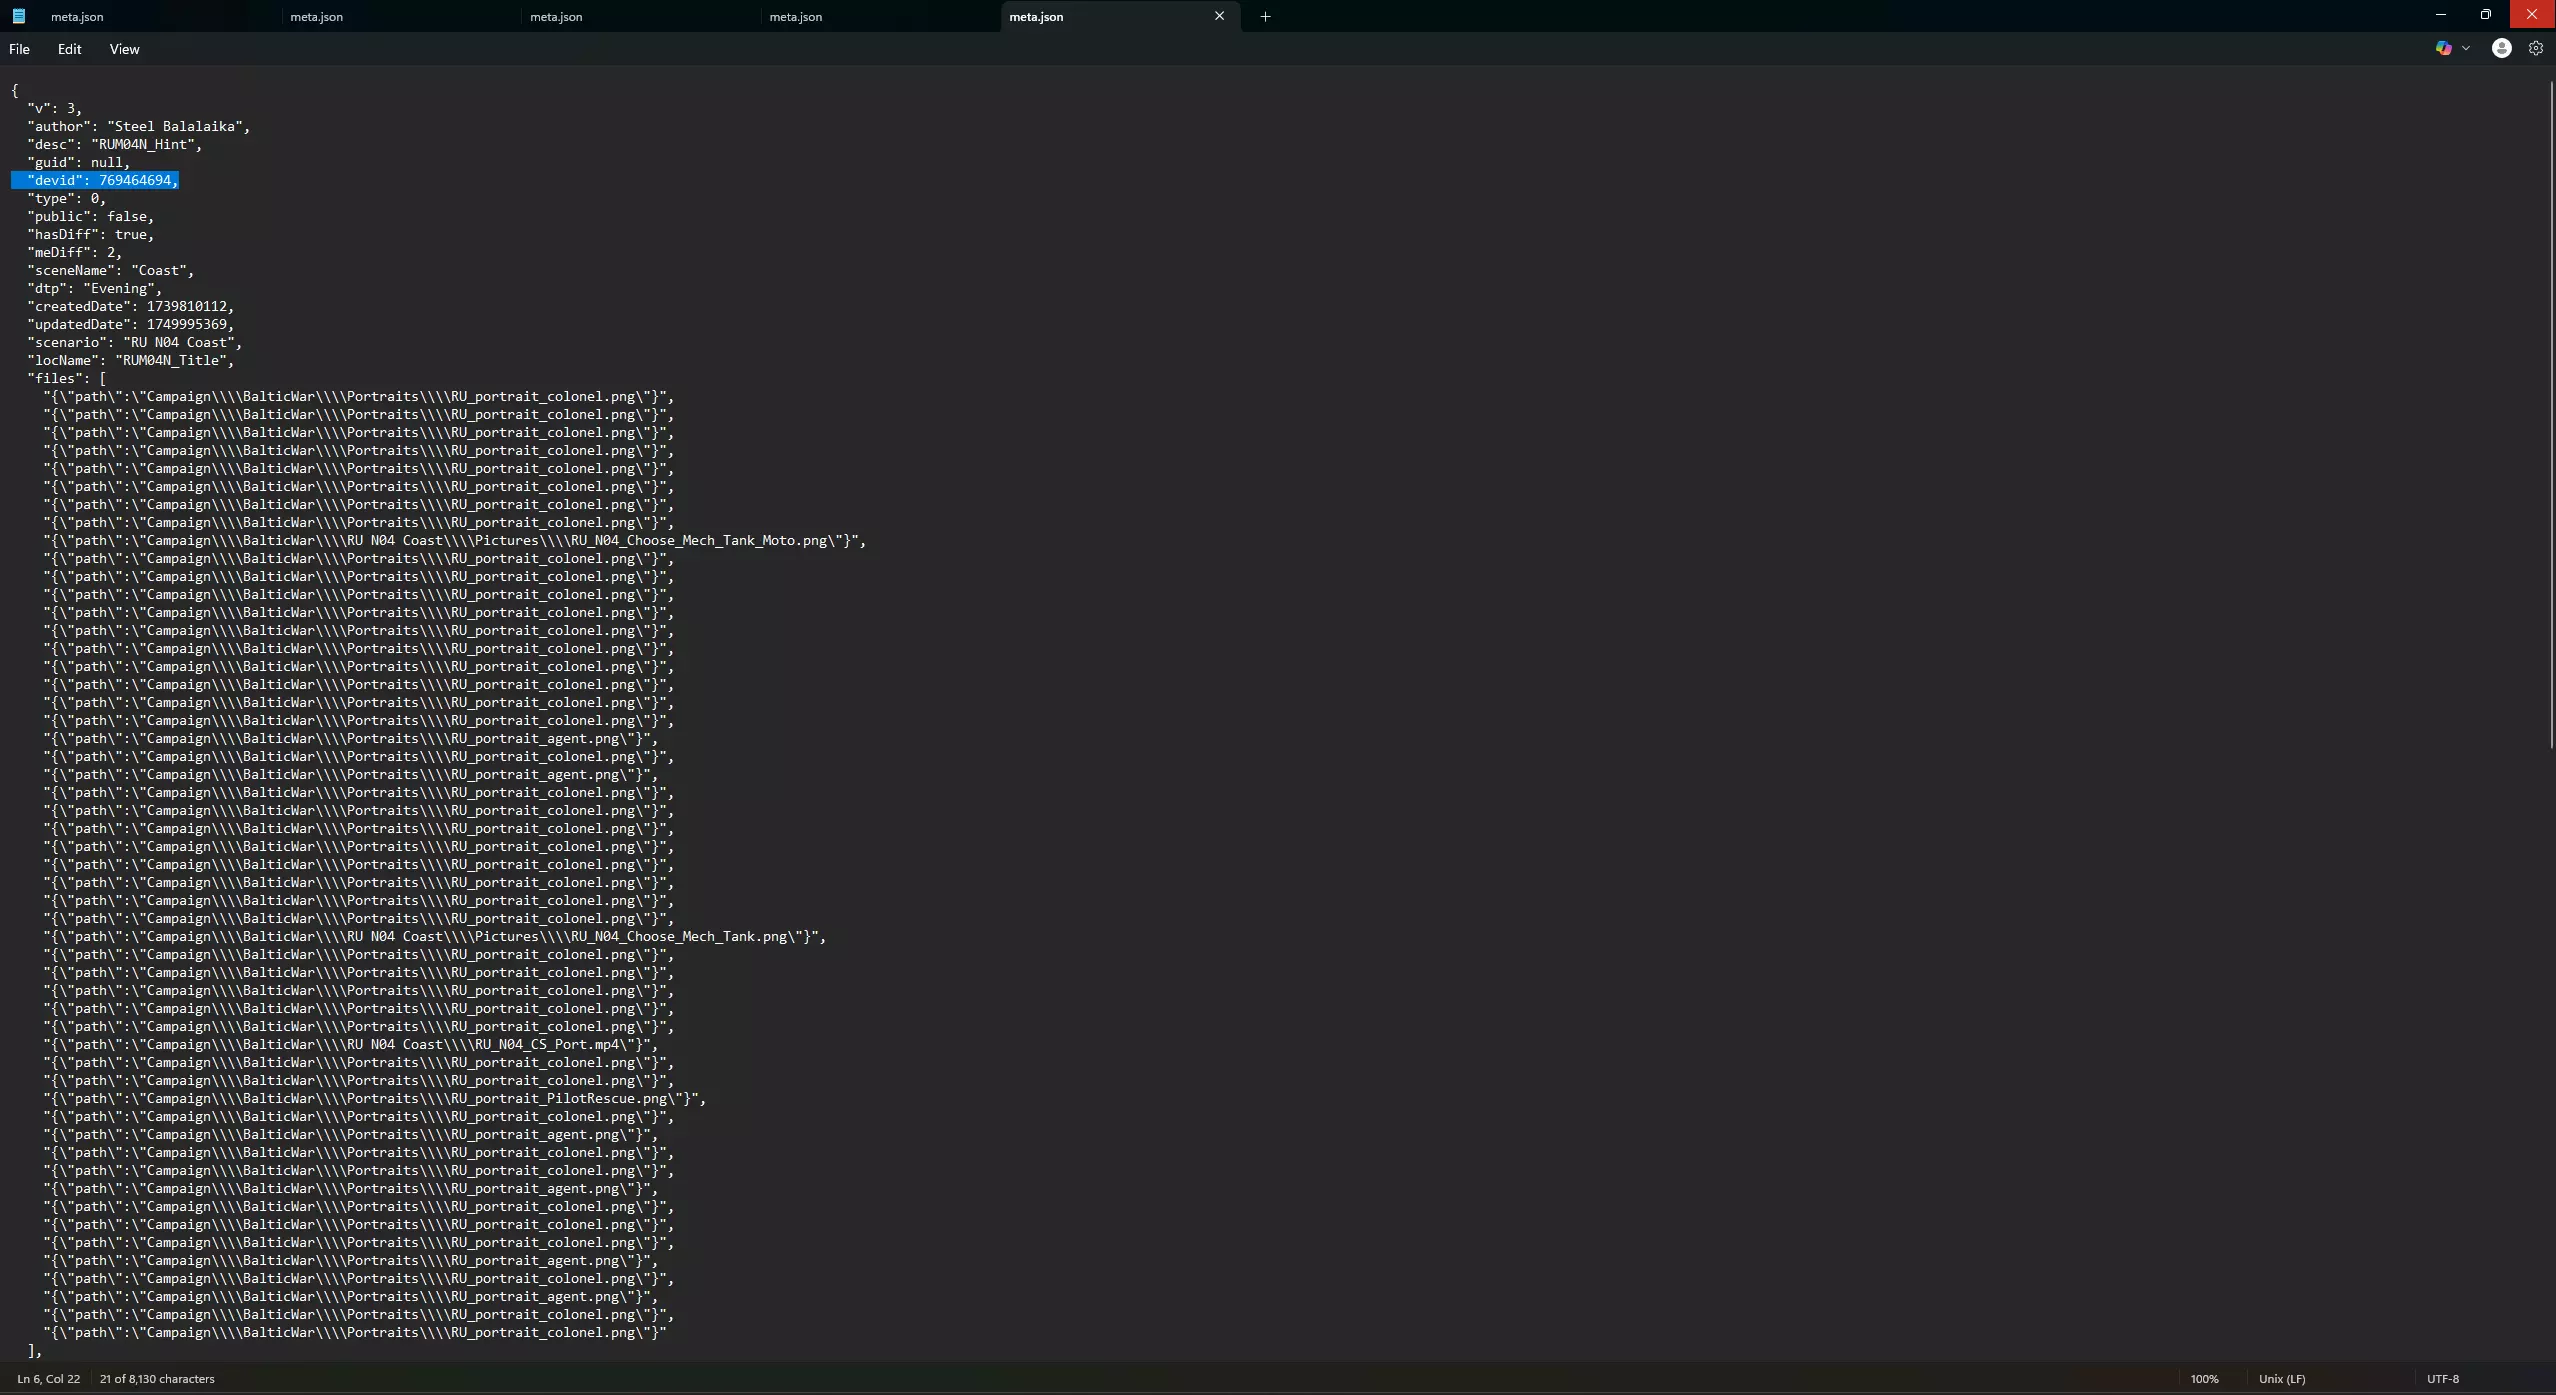The image size is (2556, 1395).
Task: Click the Ln 6, Col 22 status indicator
Action: coord(48,1379)
